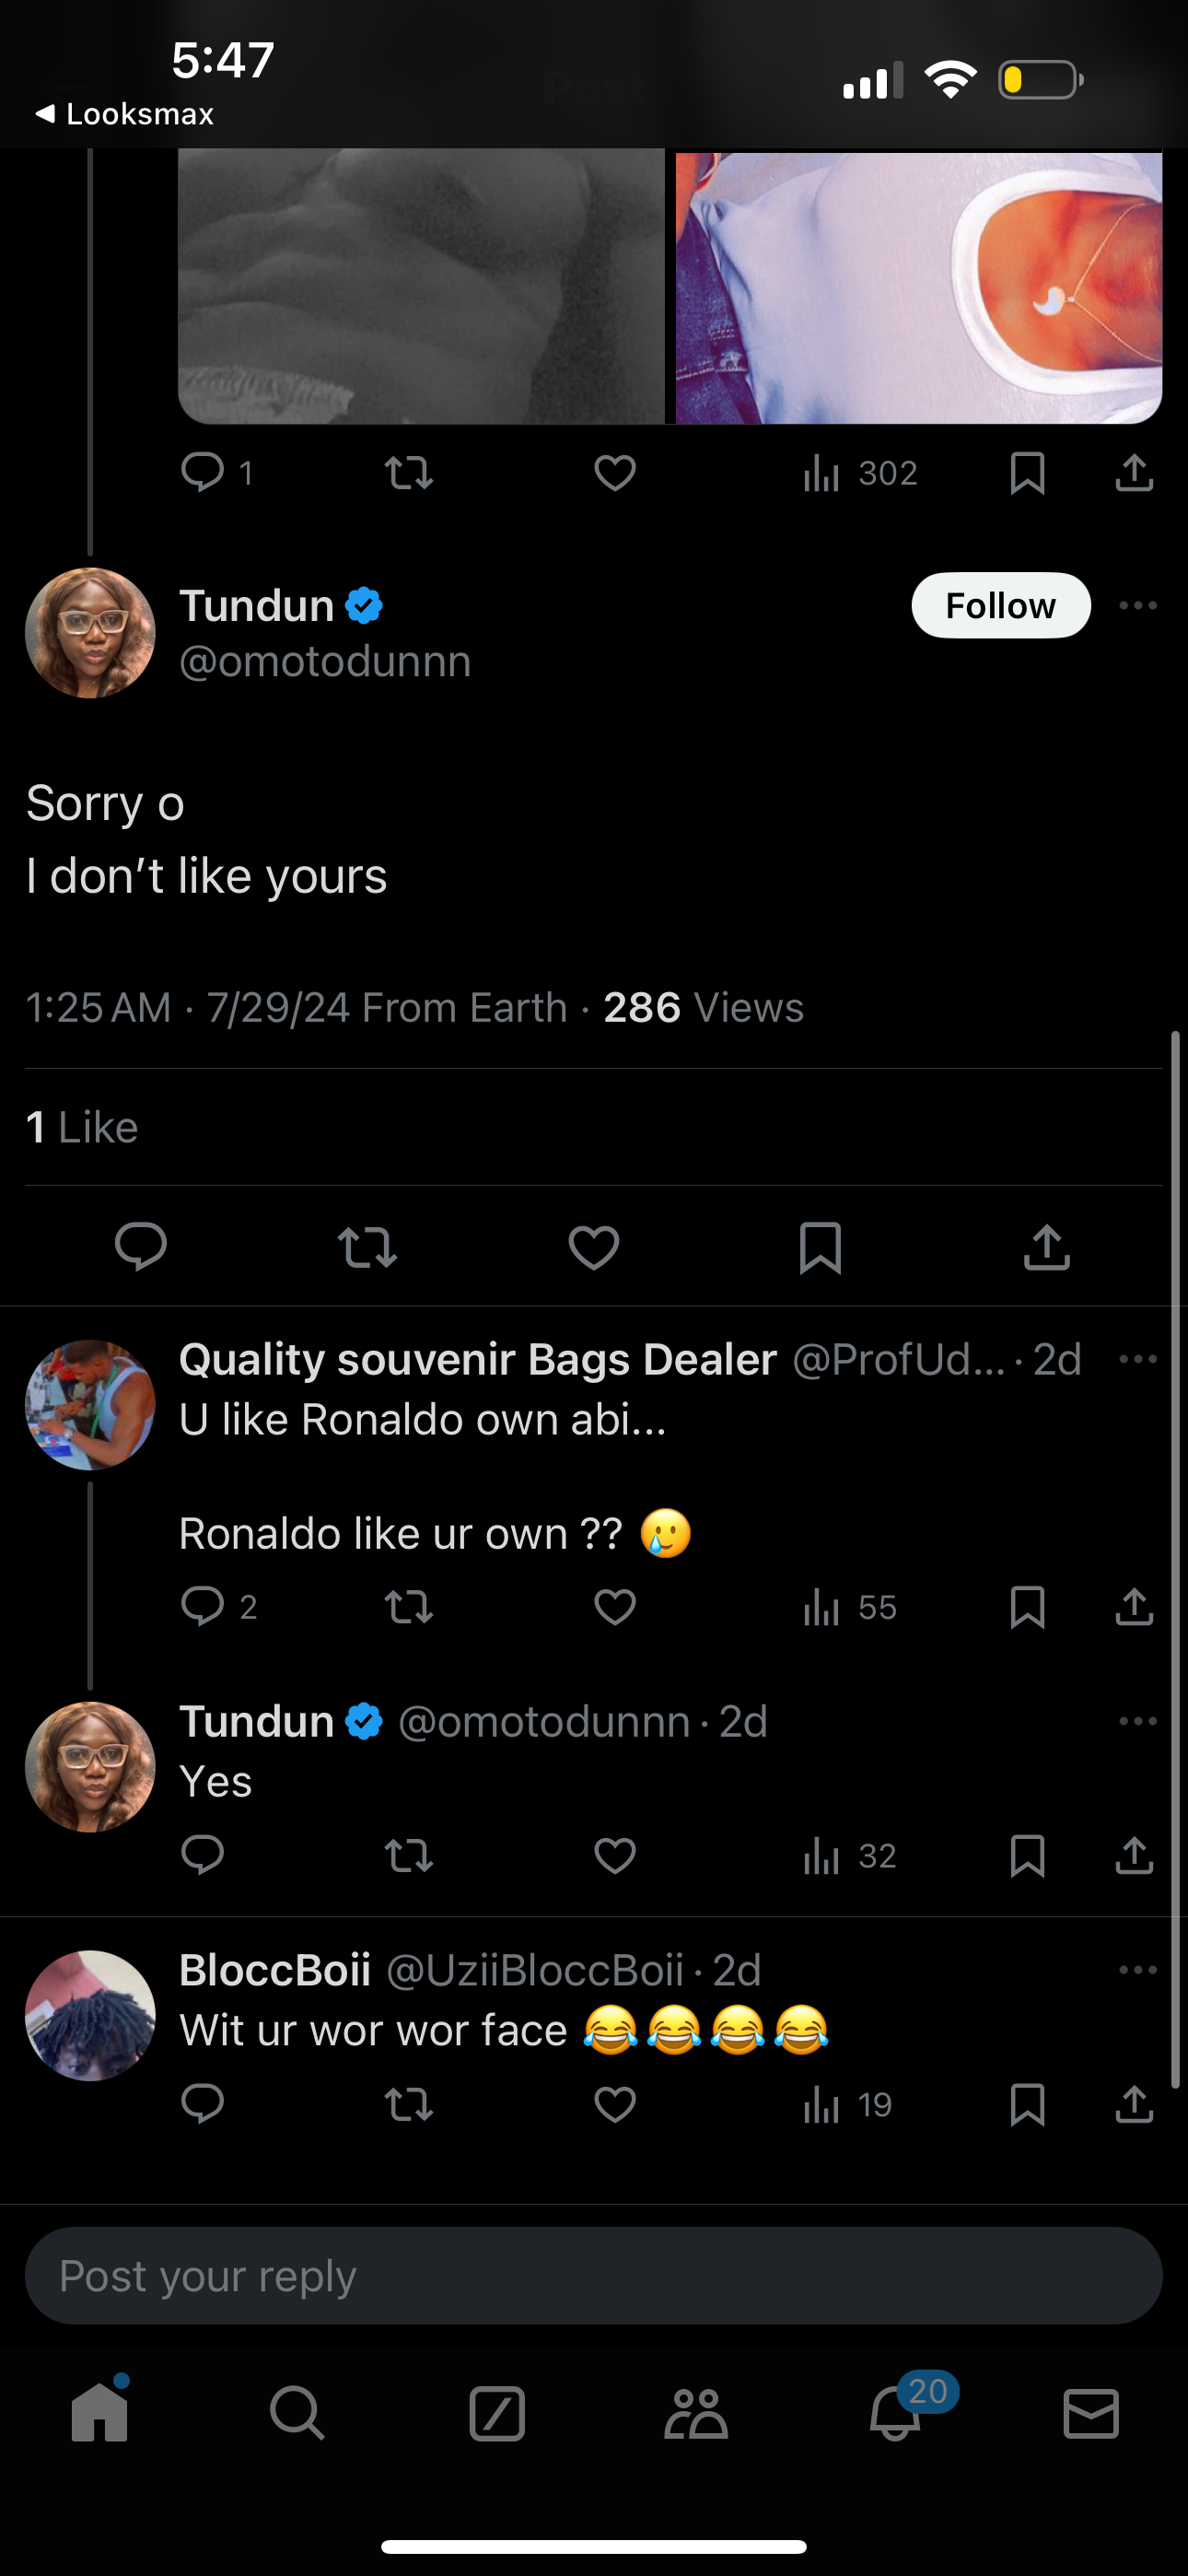Open Notifications with 20 badge
This screenshot has width=1188, height=2576.
point(895,2413)
